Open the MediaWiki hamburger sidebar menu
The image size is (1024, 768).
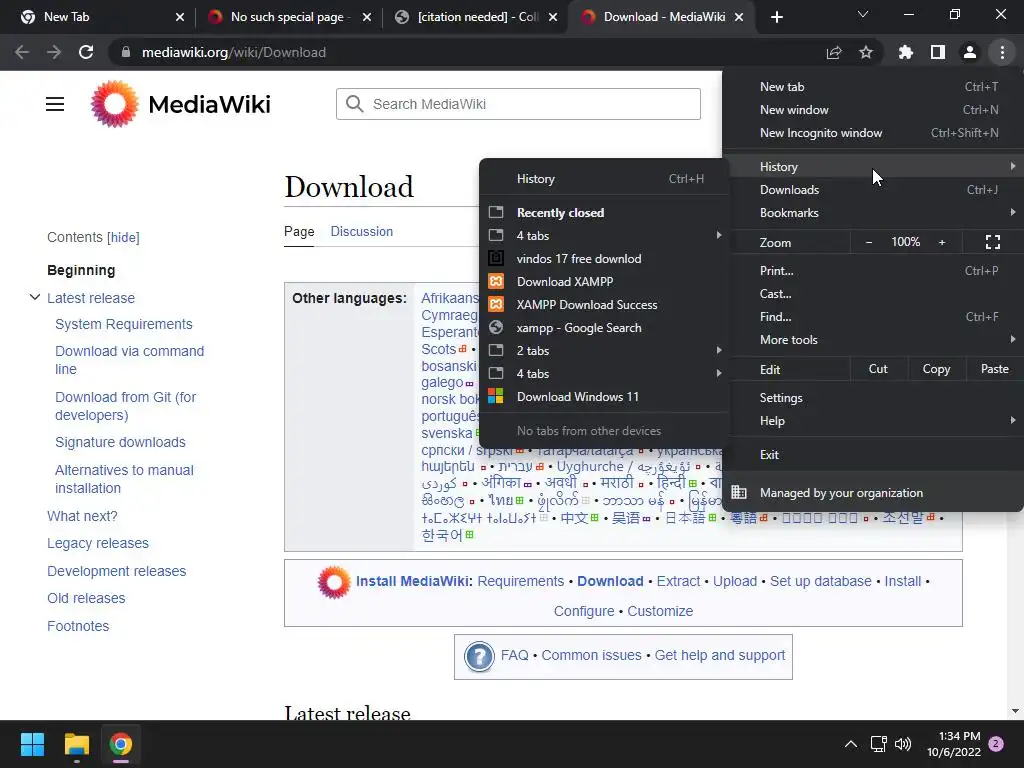click(55, 104)
